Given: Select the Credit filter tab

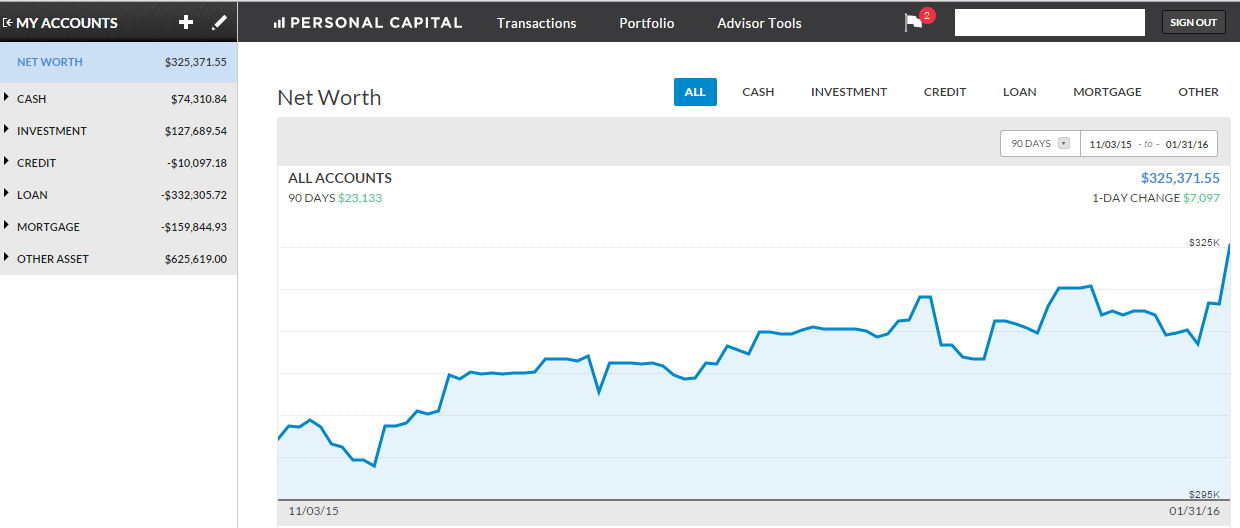Looking at the screenshot, I should (945, 92).
